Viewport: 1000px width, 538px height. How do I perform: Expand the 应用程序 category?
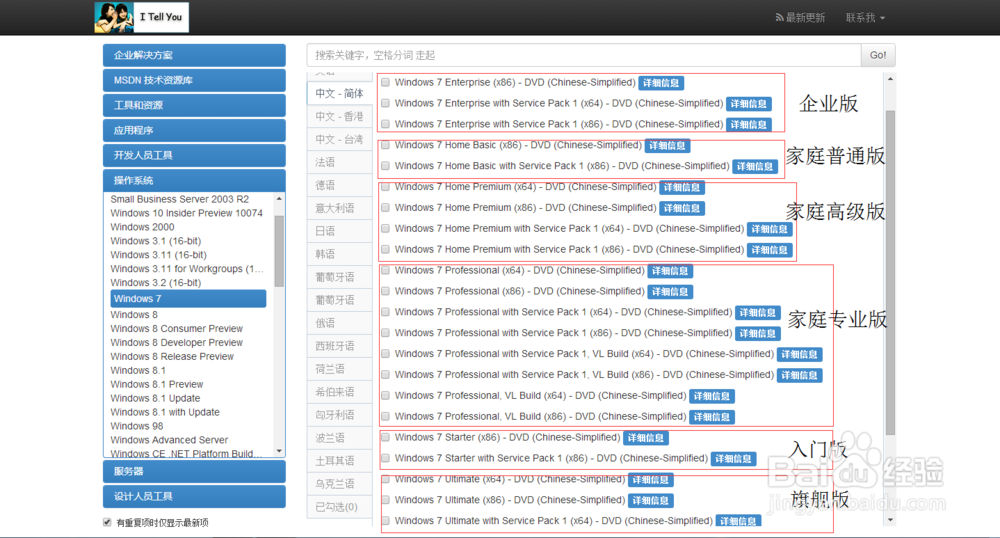[194, 131]
